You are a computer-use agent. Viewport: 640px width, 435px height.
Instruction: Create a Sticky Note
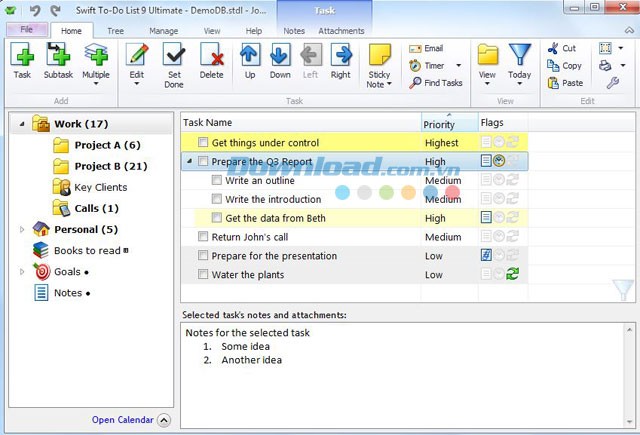click(x=380, y=60)
